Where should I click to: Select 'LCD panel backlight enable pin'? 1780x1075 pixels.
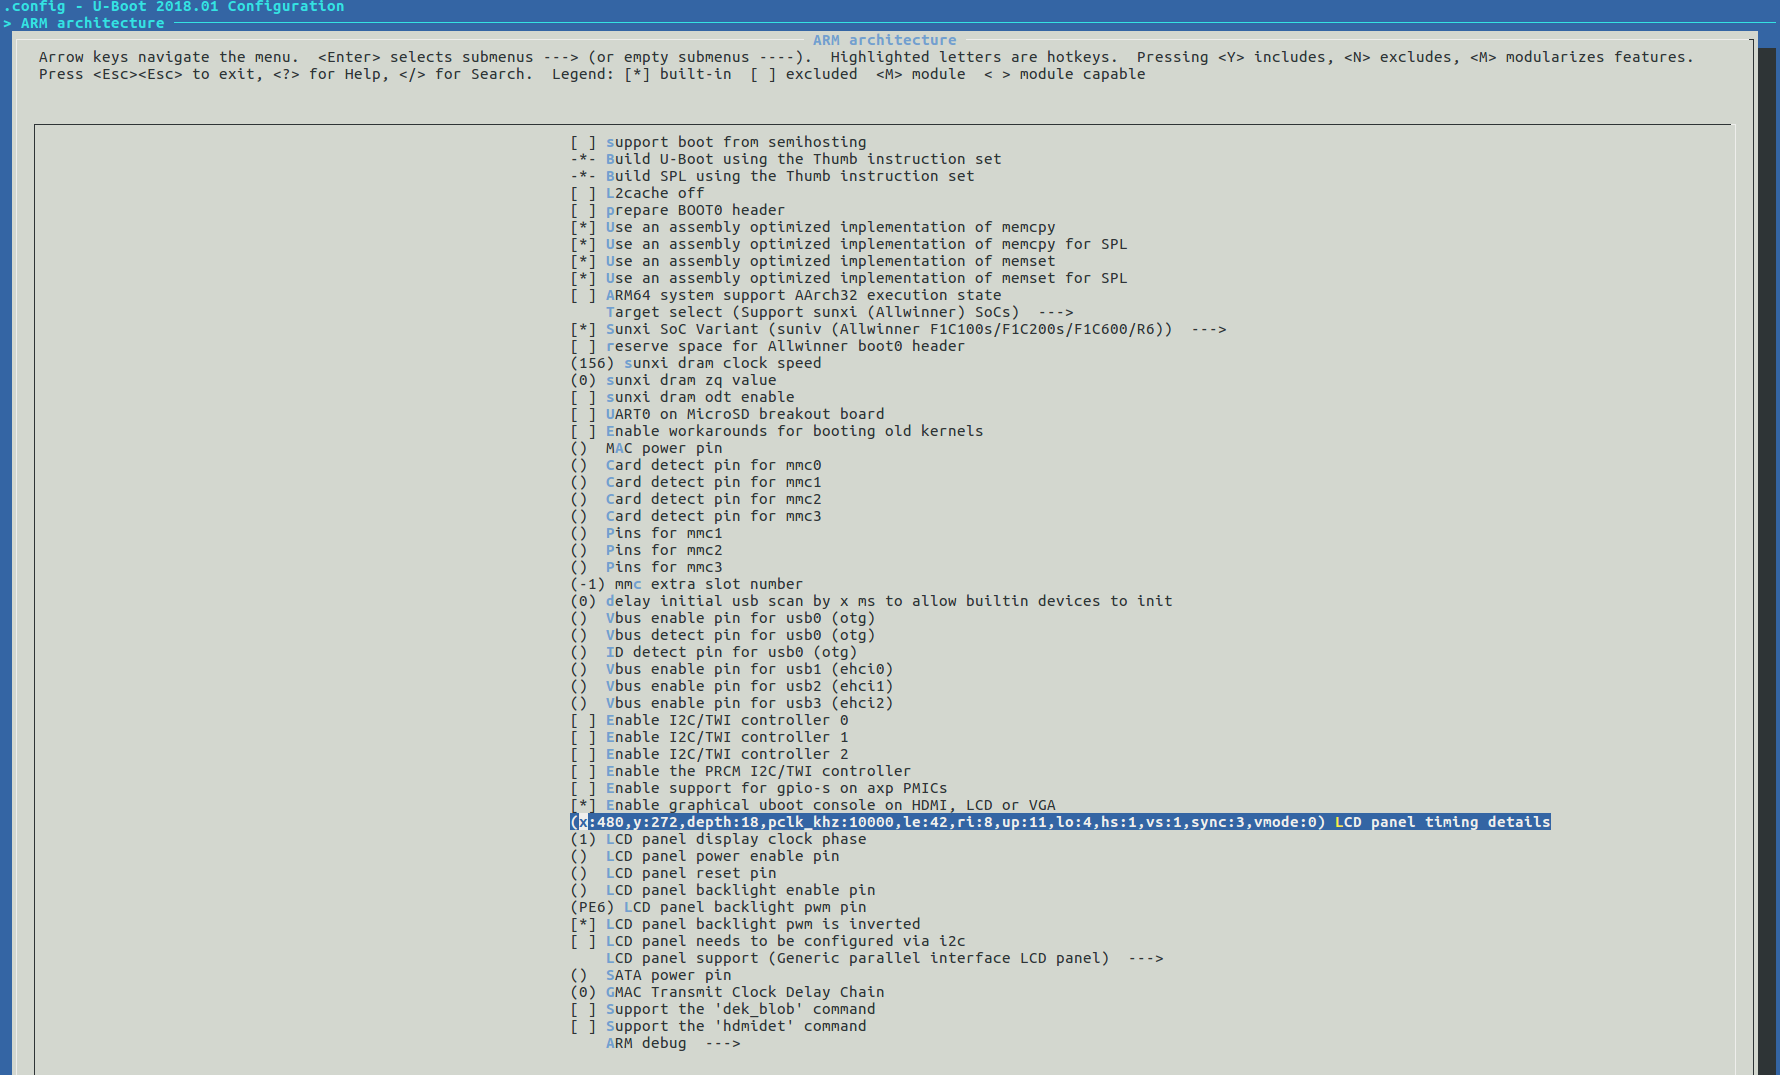pos(722,890)
